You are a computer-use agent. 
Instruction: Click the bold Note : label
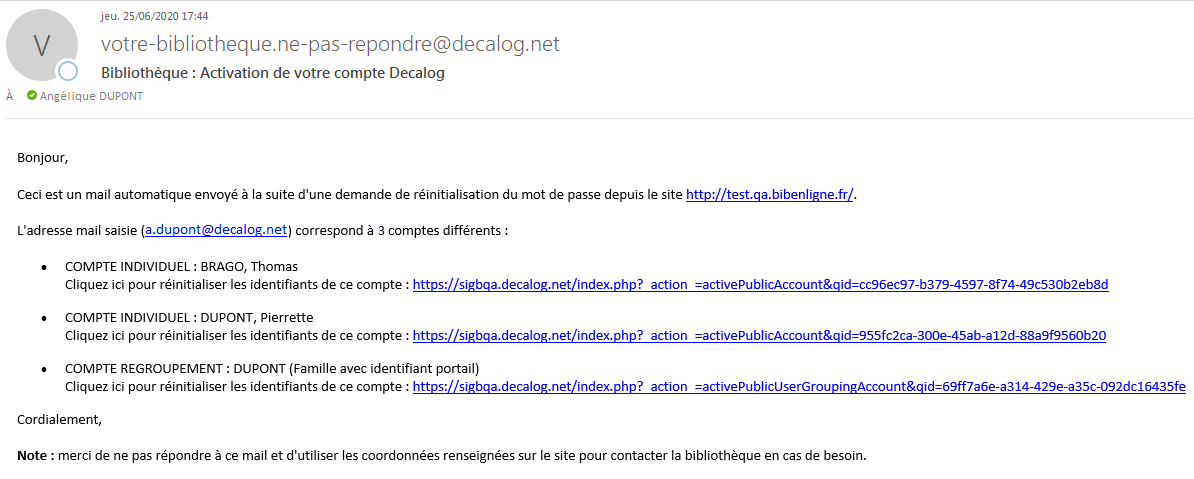(36, 456)
